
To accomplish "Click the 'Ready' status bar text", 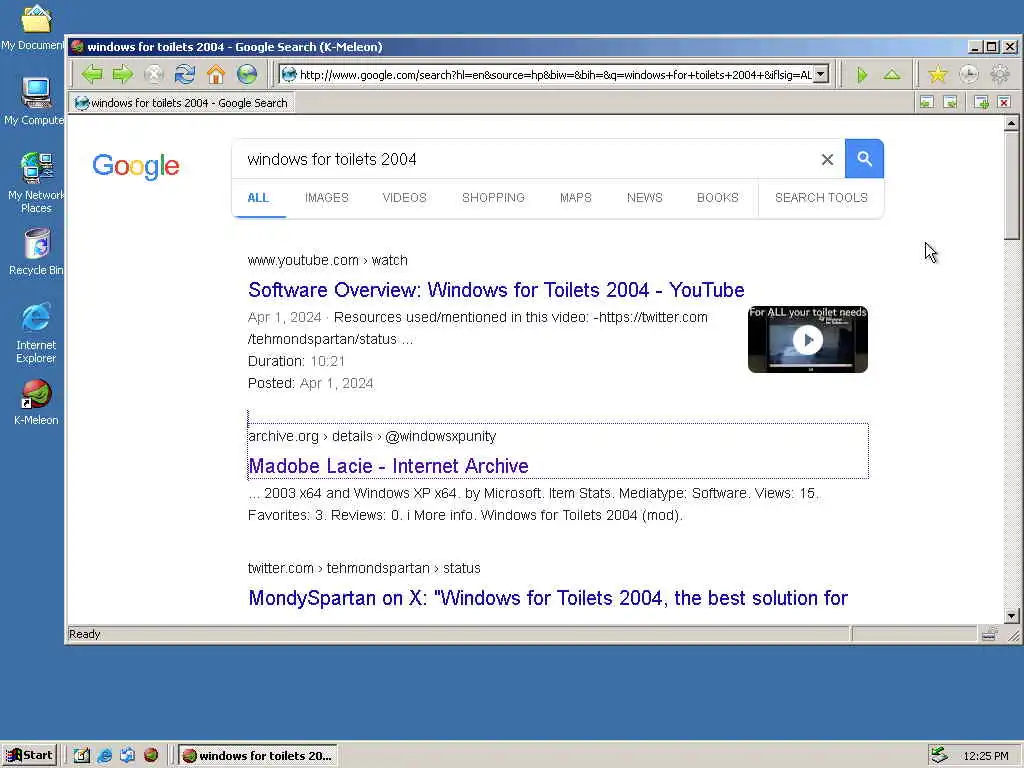I will coord(85,634).
